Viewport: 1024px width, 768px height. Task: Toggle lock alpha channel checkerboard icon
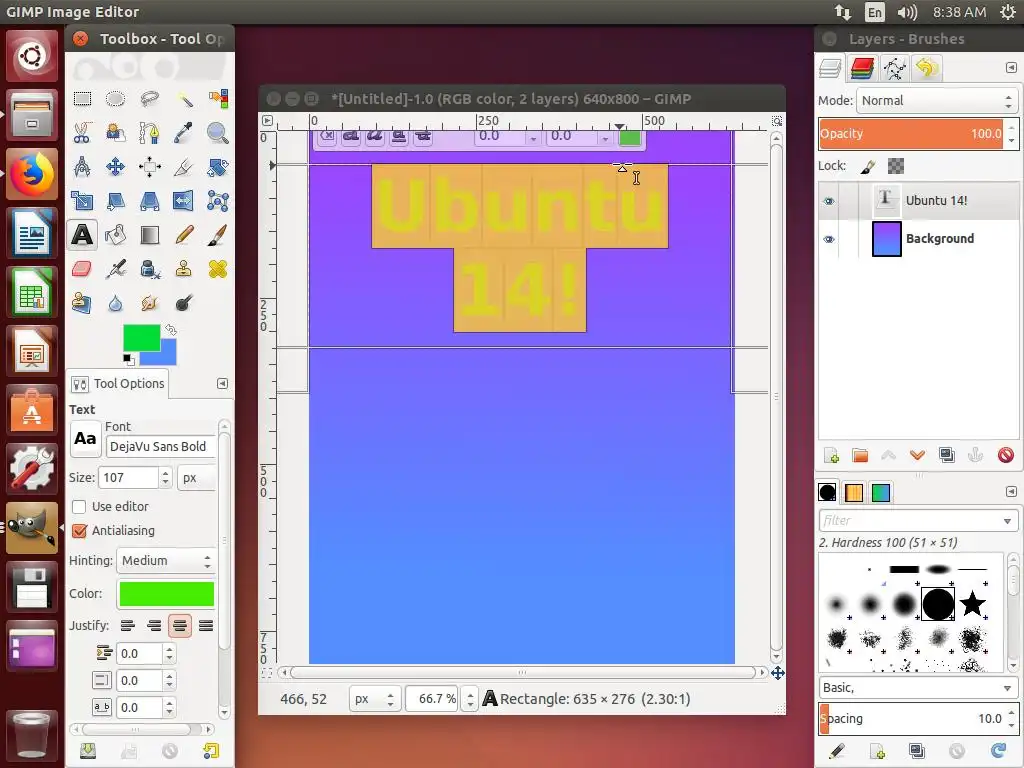point(896,167)
